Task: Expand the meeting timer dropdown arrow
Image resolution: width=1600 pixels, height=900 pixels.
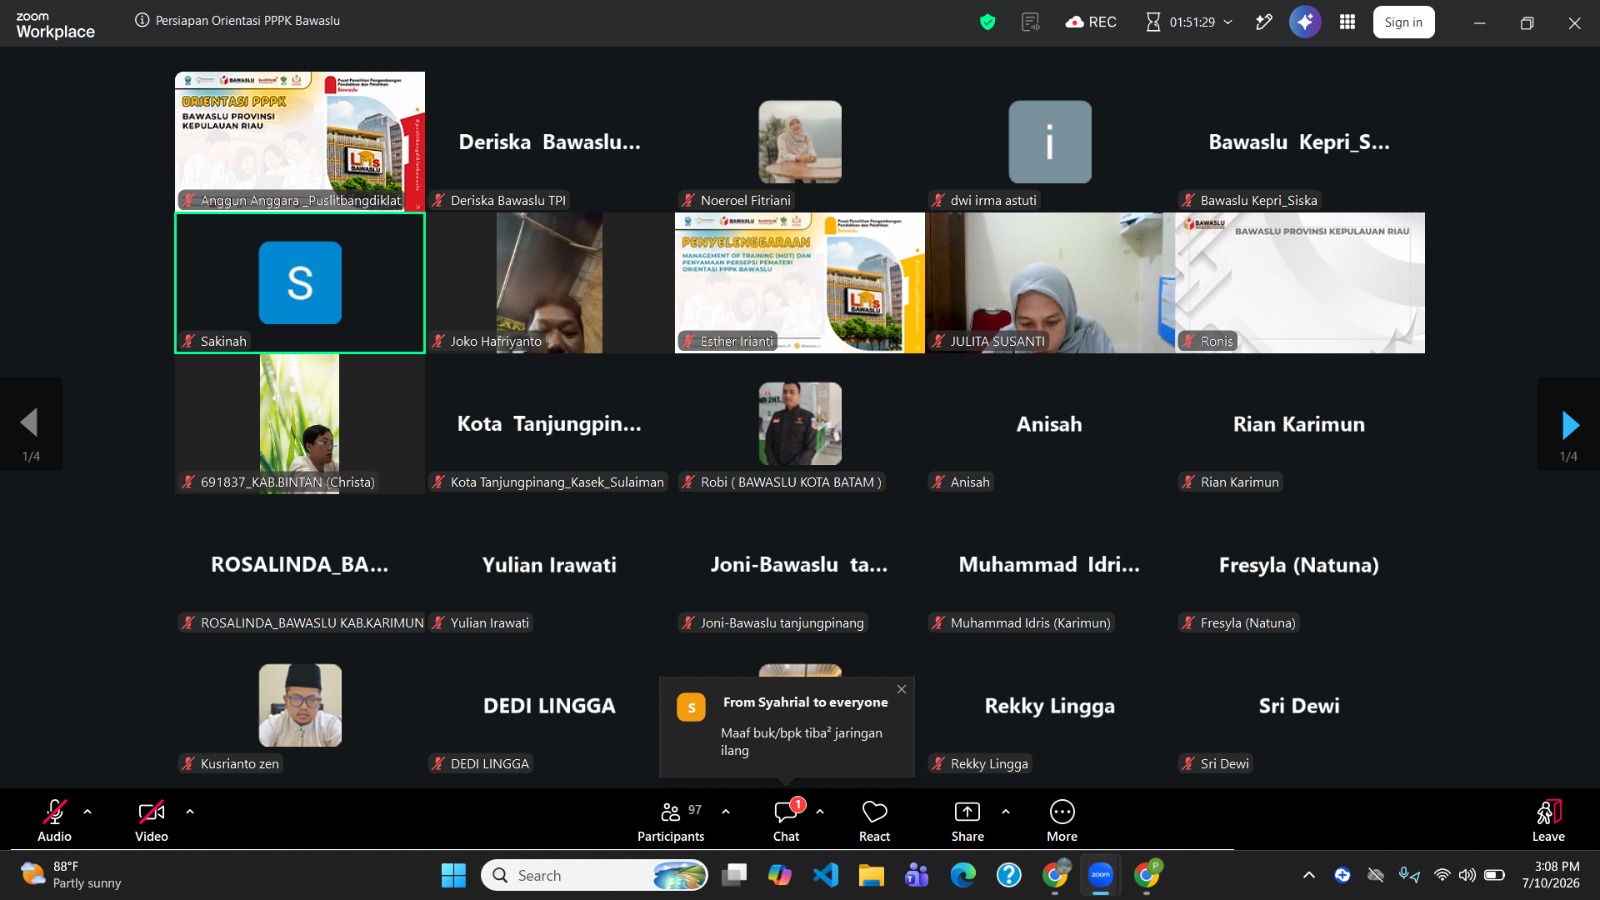Action: point(1228,22)
